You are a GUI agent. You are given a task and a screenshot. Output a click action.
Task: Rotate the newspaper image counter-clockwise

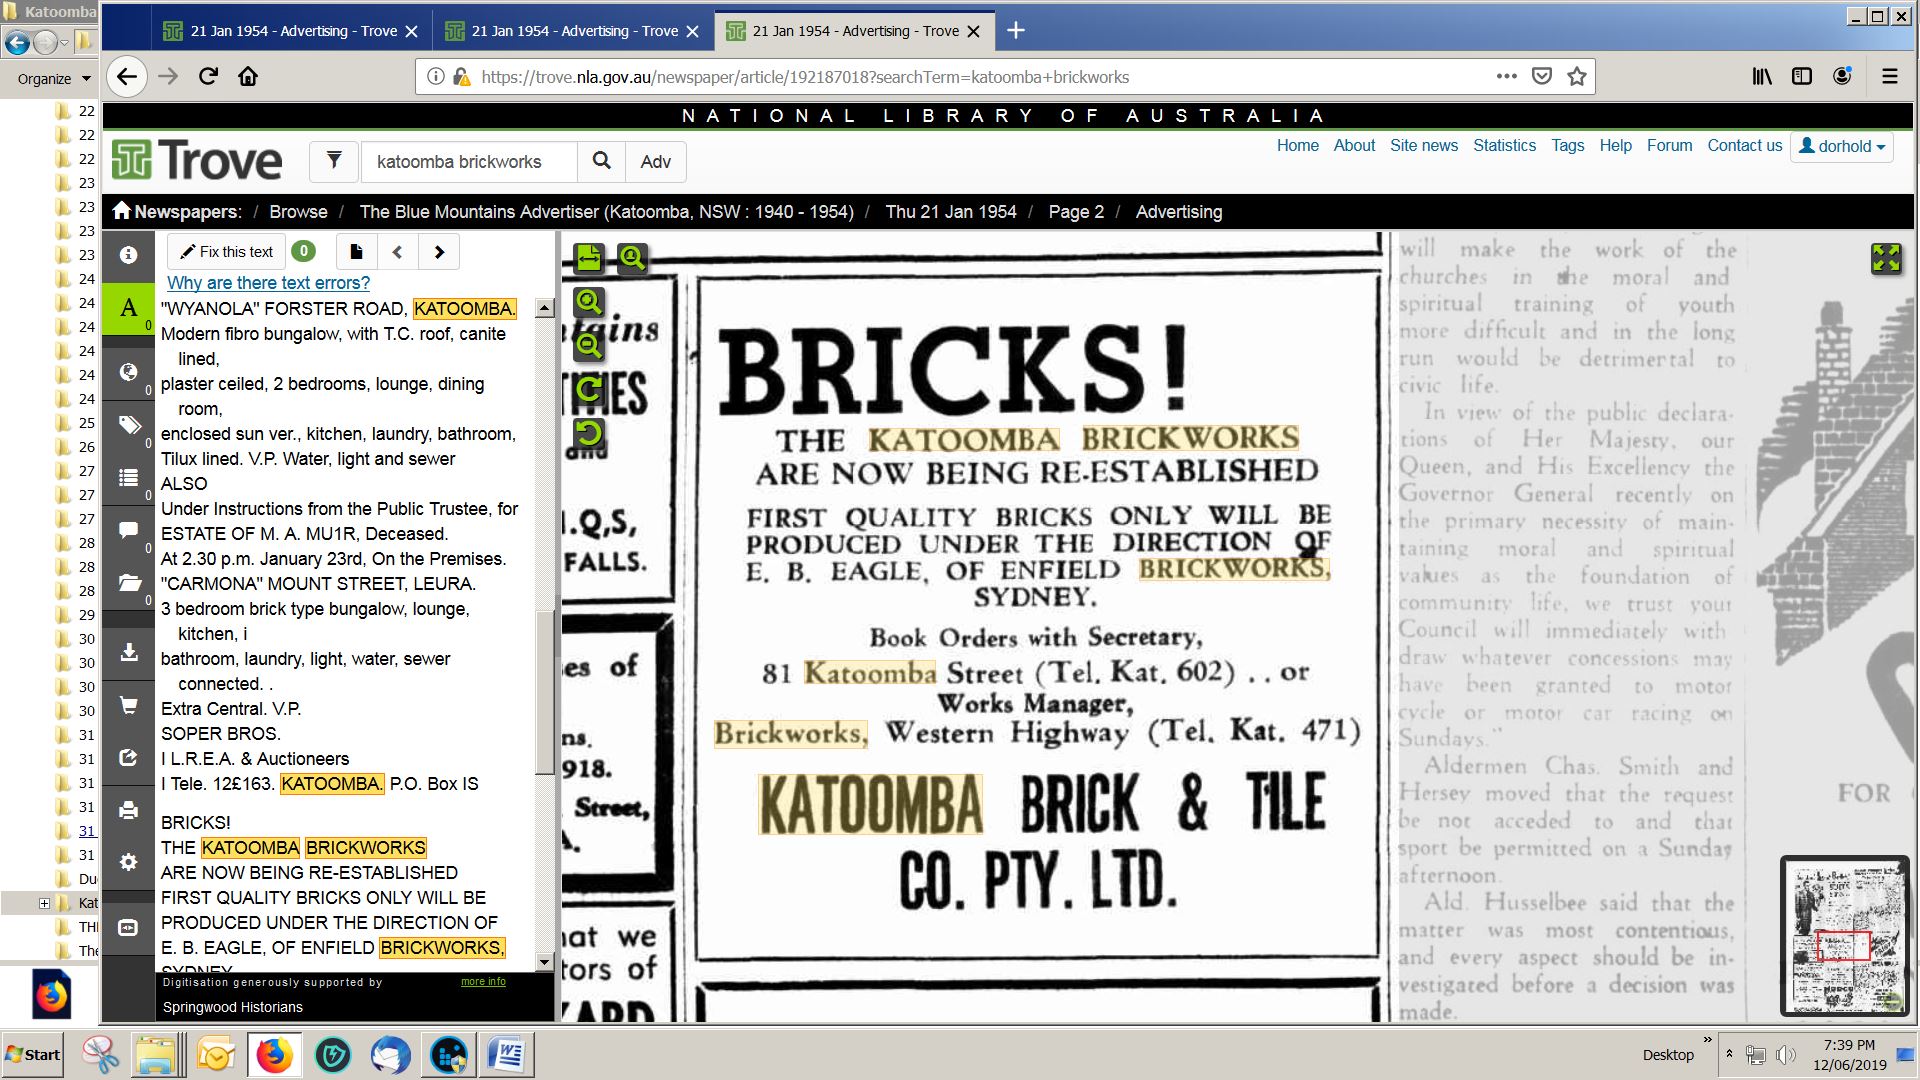click(589, 433)
